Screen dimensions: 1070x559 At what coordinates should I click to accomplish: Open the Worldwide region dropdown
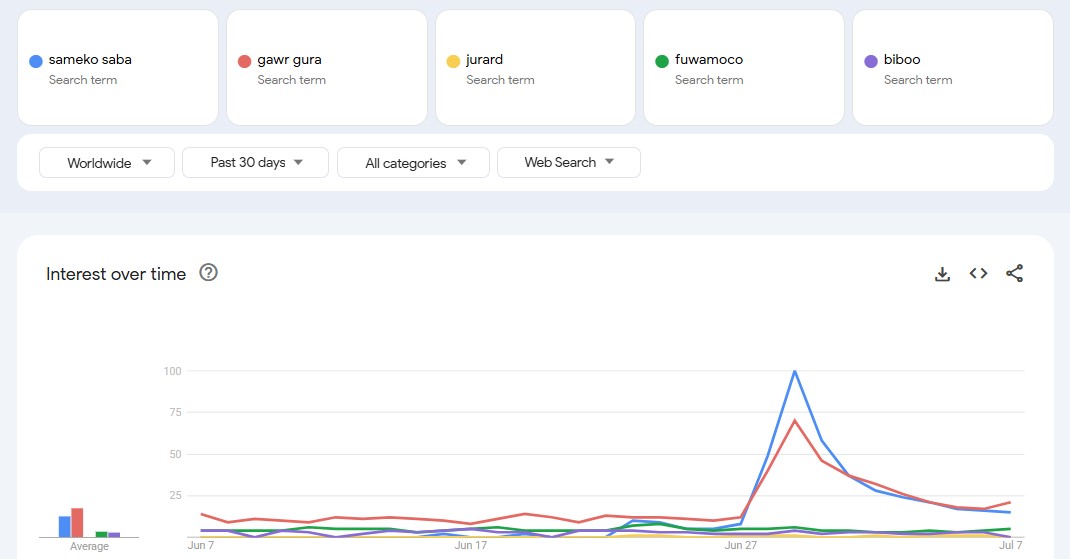click(107, 162)
